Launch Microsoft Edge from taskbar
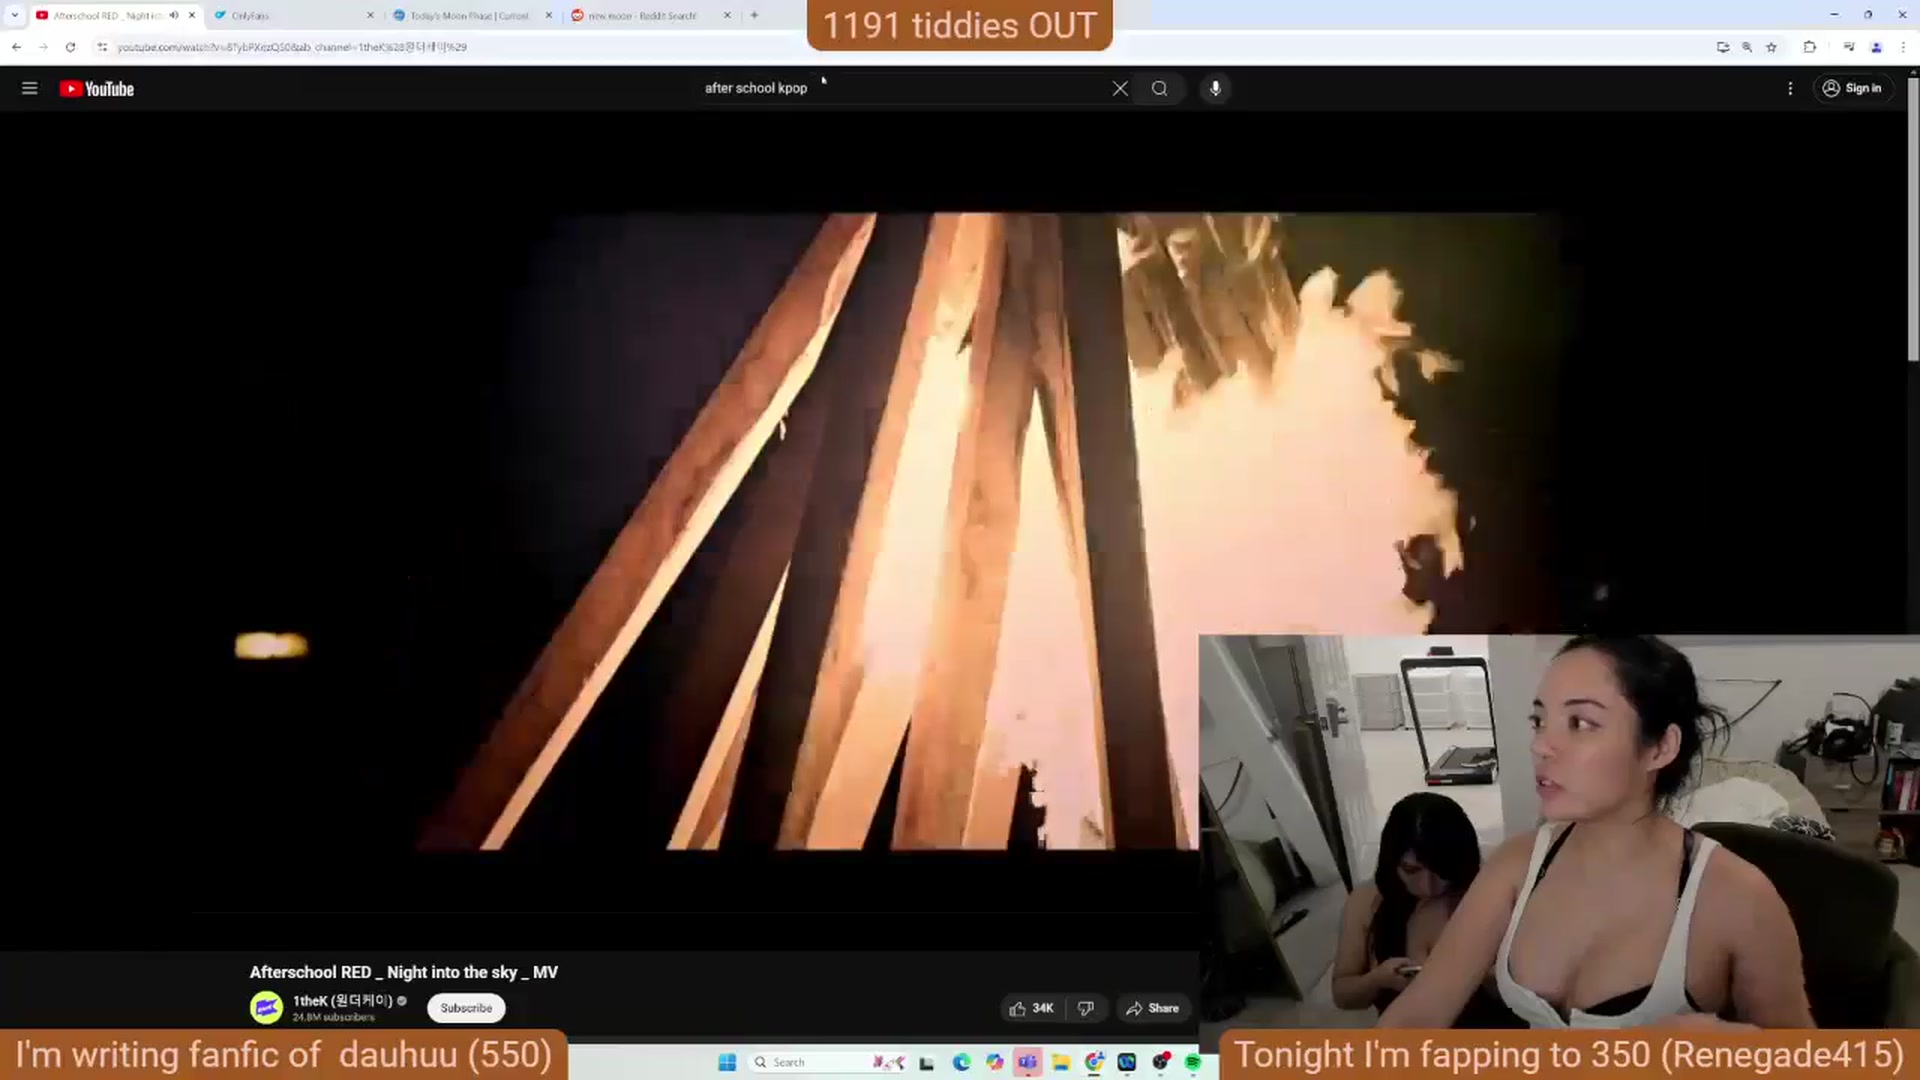The image size is (1920, 1080). point(961,1062)
